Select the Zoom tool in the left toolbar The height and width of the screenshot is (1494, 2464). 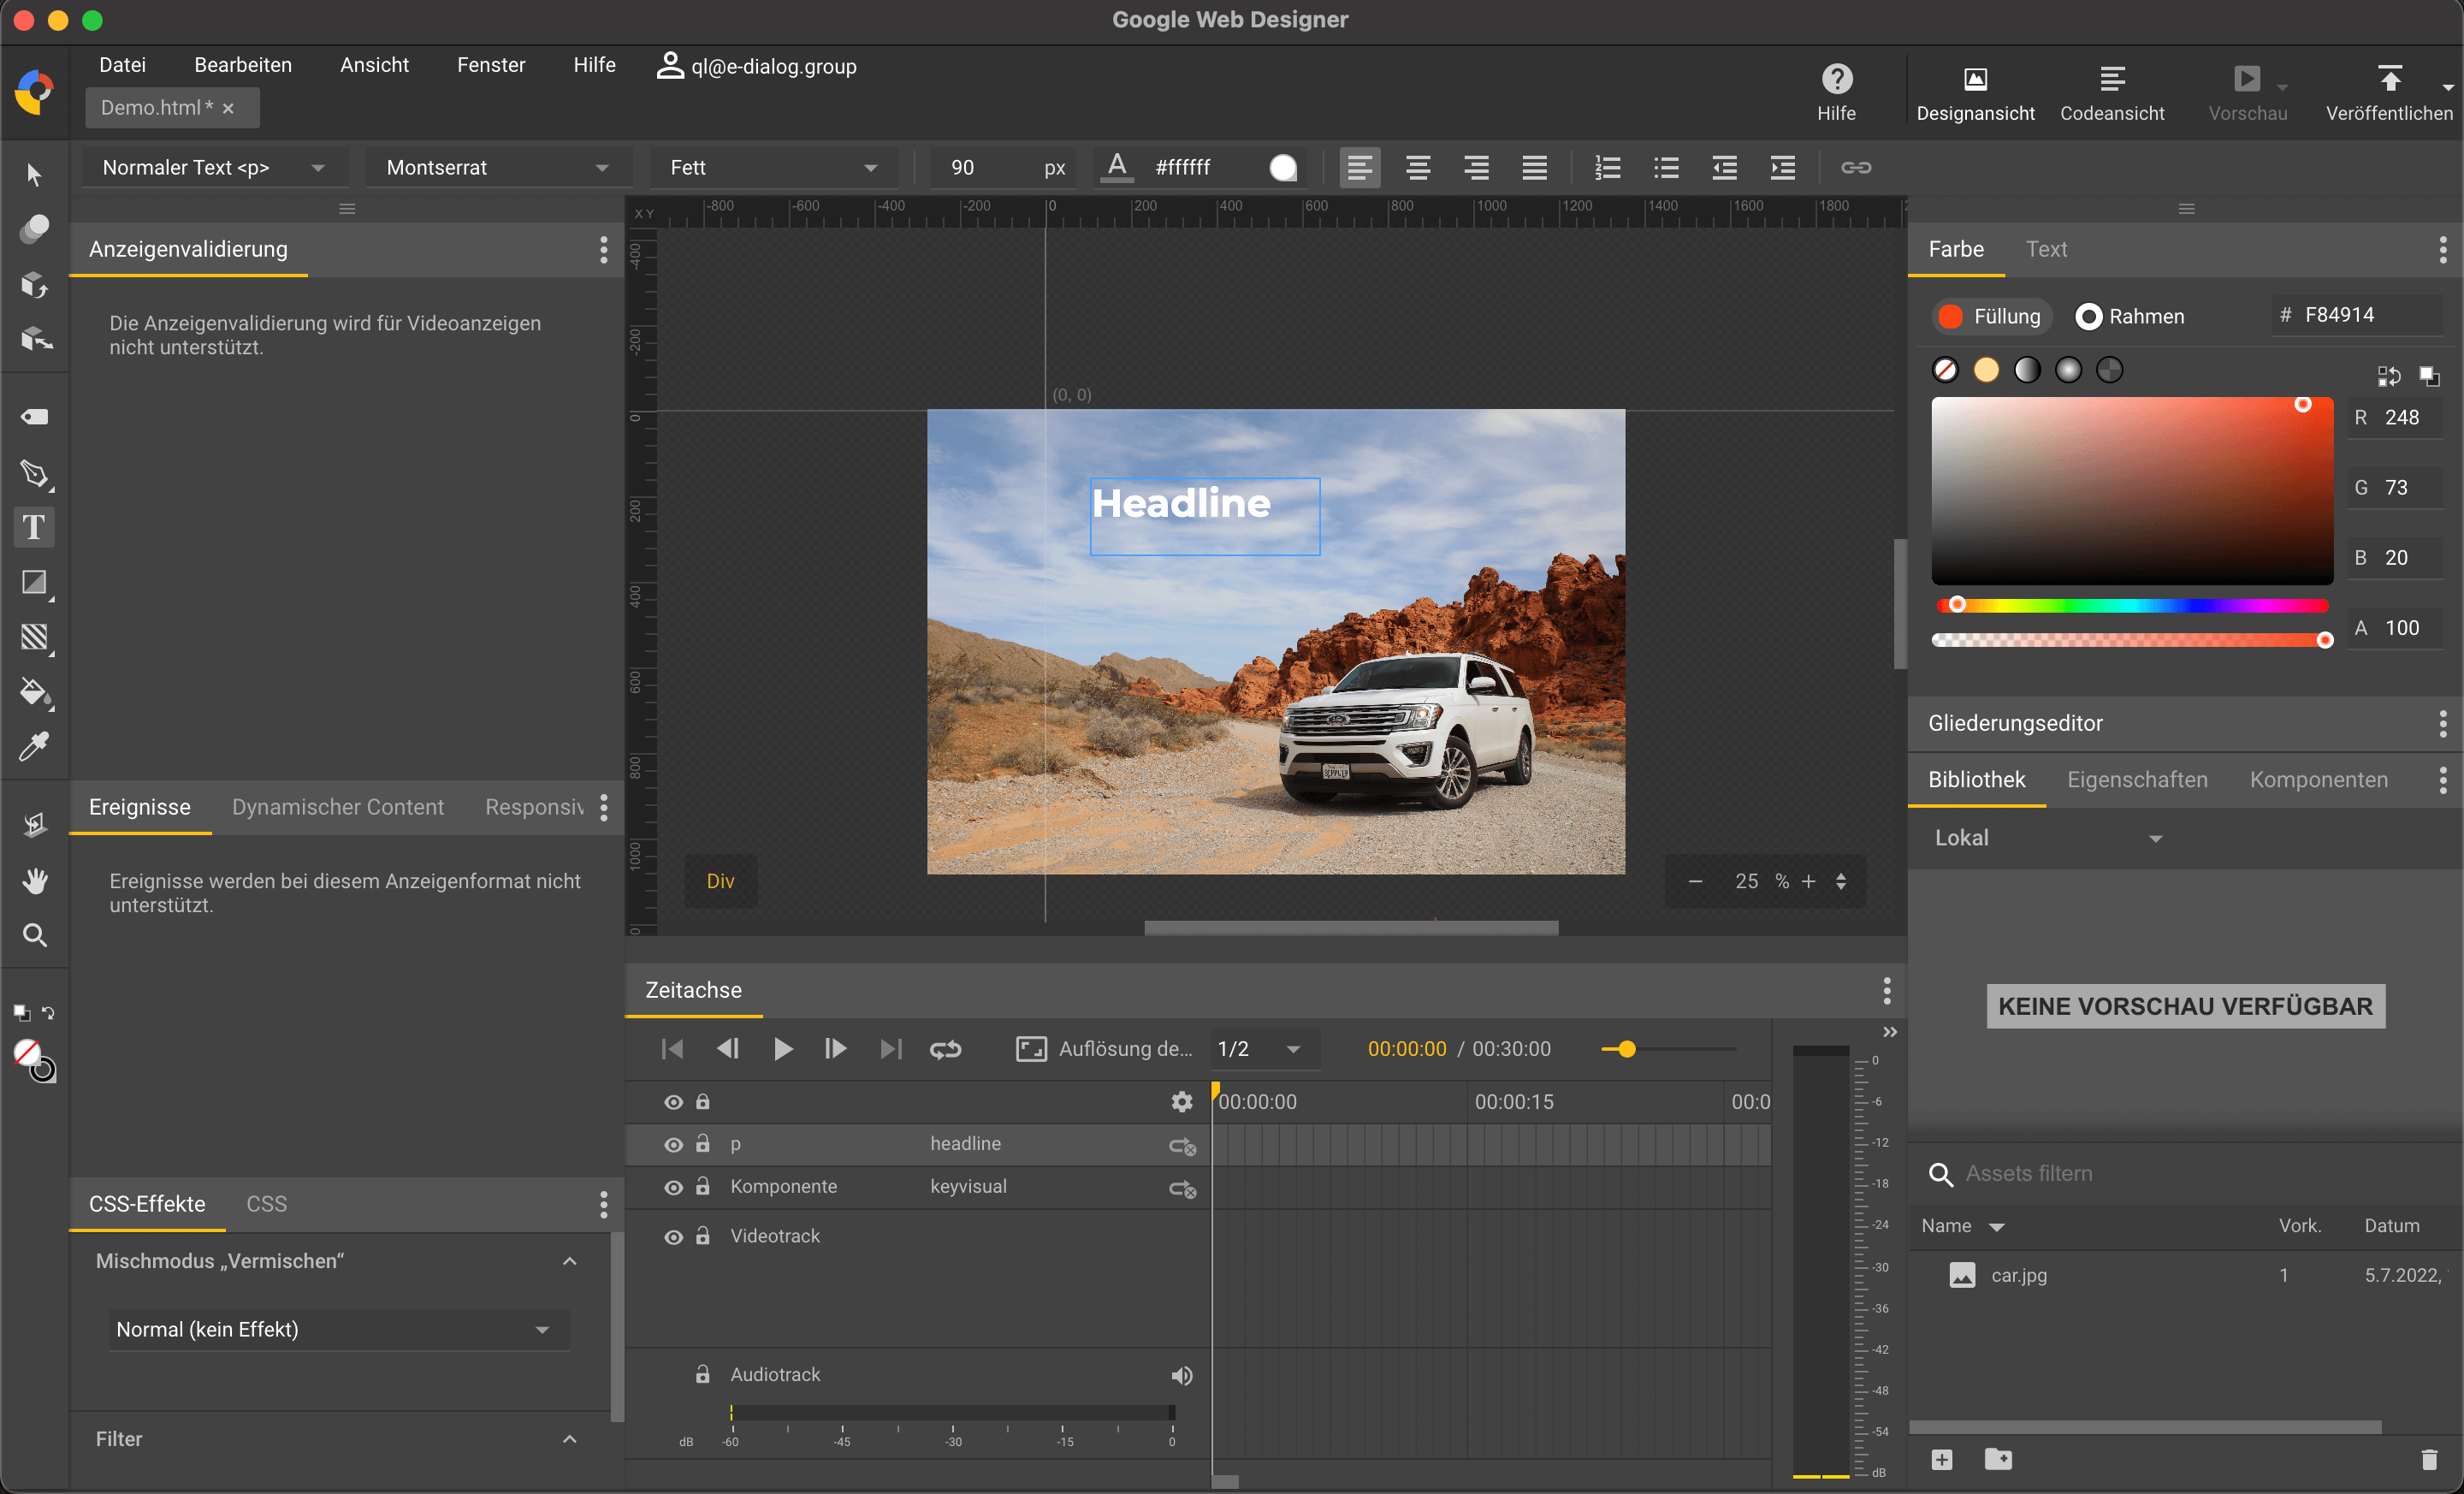click(34, 935)
